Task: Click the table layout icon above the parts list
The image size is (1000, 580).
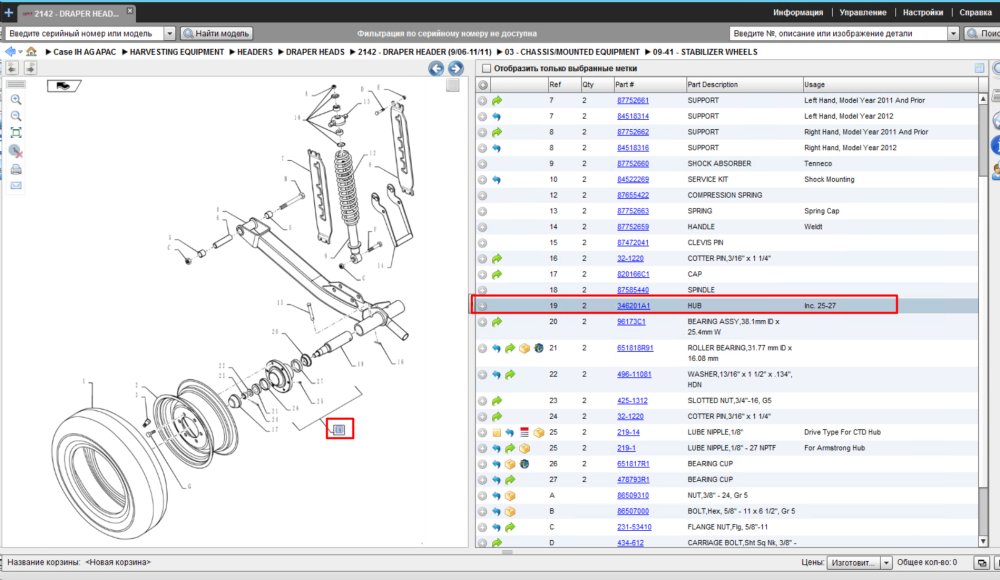Action: (980, 68)
